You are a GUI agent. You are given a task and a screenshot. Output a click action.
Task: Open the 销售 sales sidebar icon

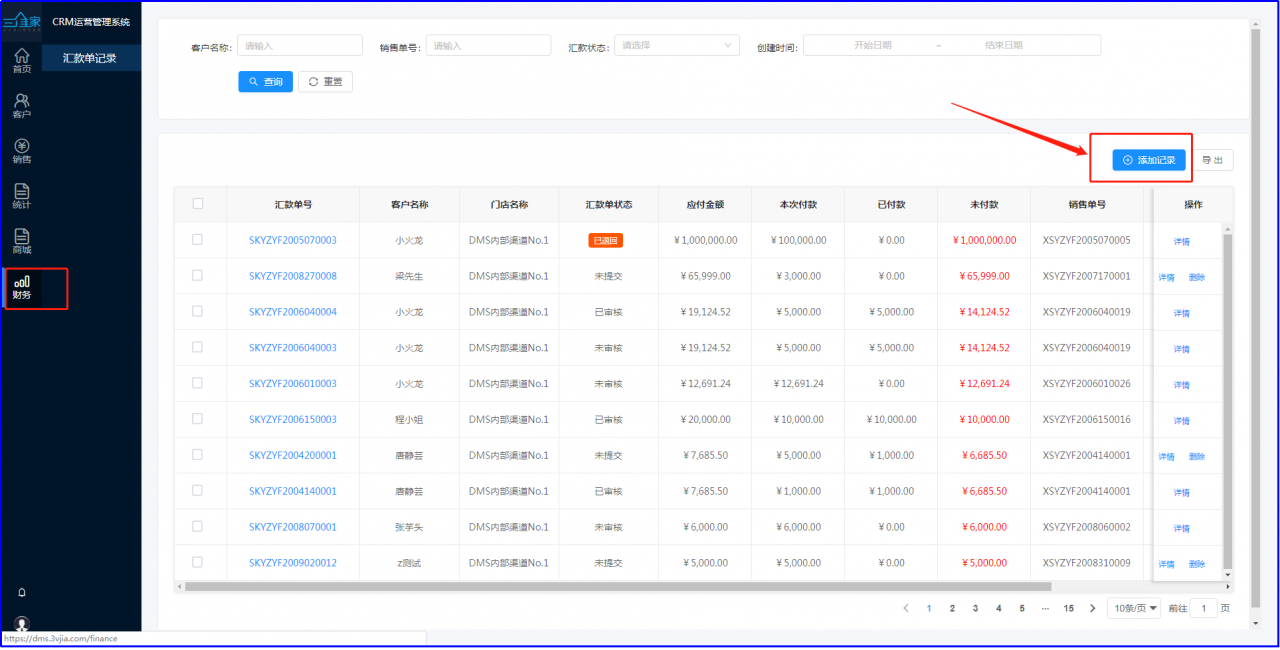pyautogui.click(x=21, y=150)
